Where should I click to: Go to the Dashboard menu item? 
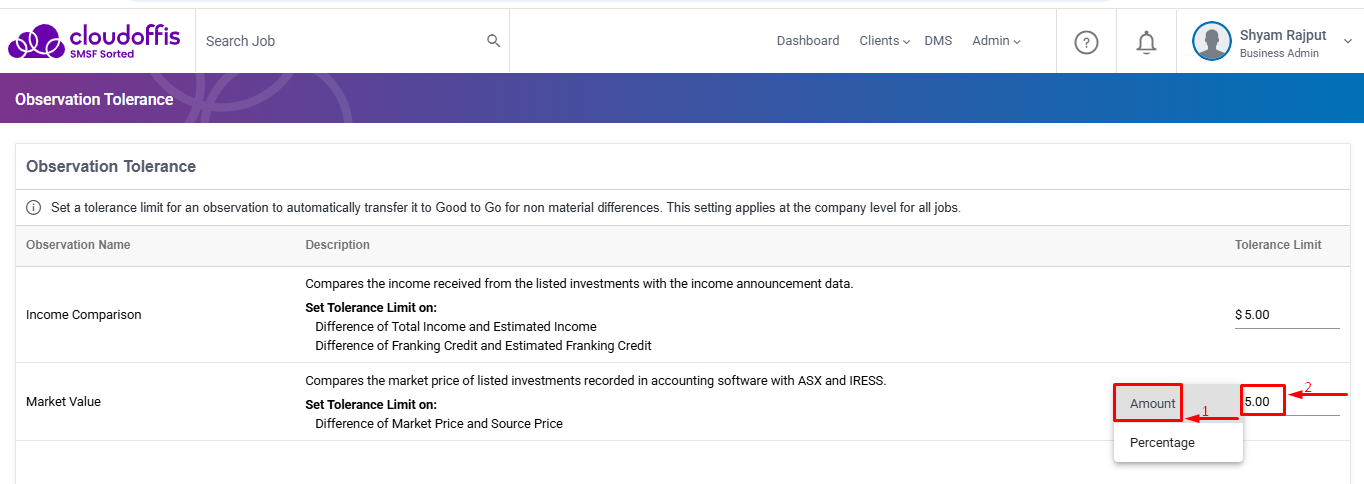[808, 41]
